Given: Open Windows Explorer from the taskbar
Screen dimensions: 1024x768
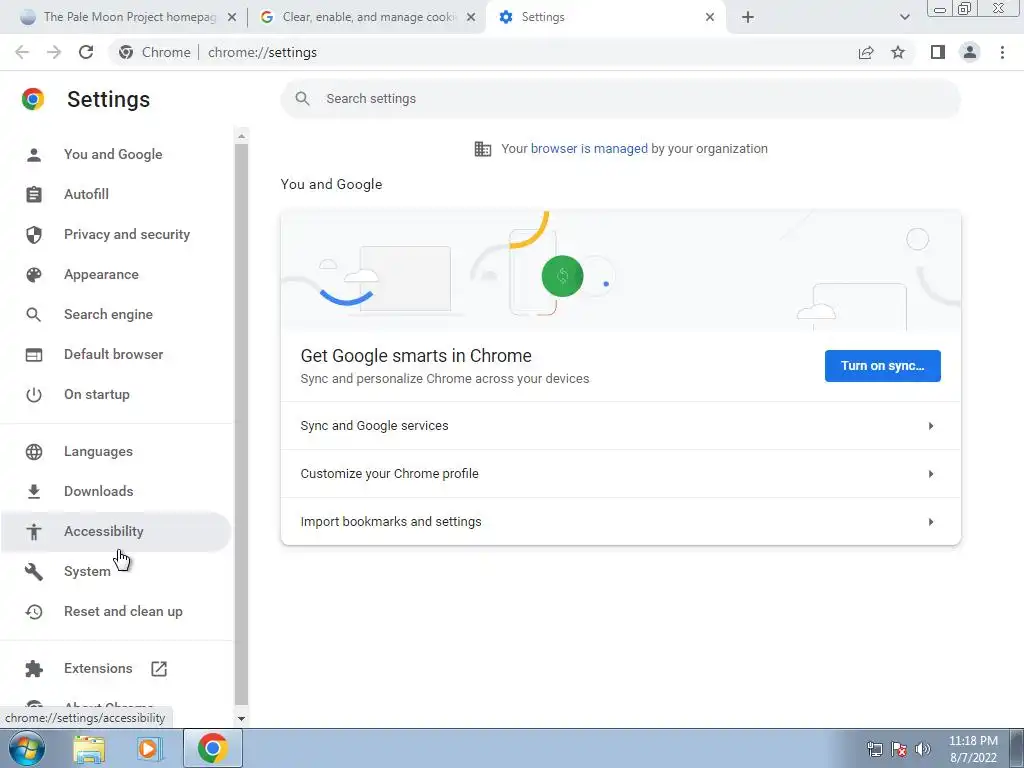Looking at the screenshot, I should (89, 749).
